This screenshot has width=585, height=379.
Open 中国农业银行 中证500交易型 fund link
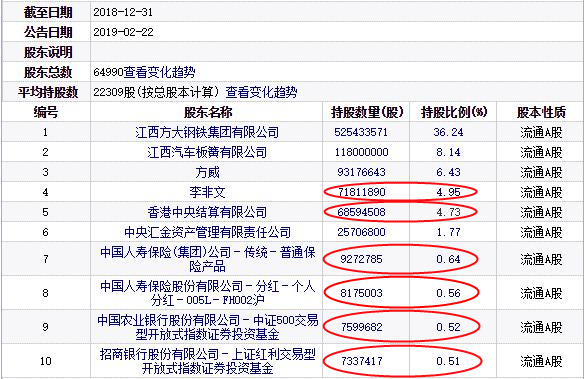pyautogui.click(x=207, y=327)
